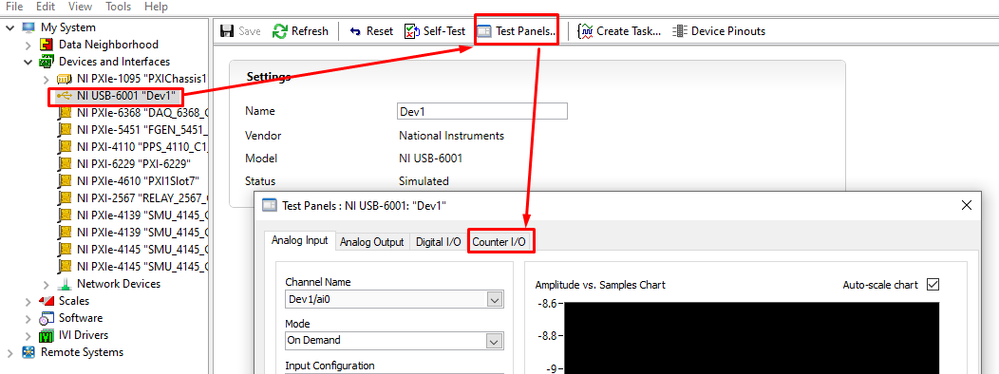The image size is (999, 374).
Task: Click the Network Devices icon
Action: tap(64, 284)
